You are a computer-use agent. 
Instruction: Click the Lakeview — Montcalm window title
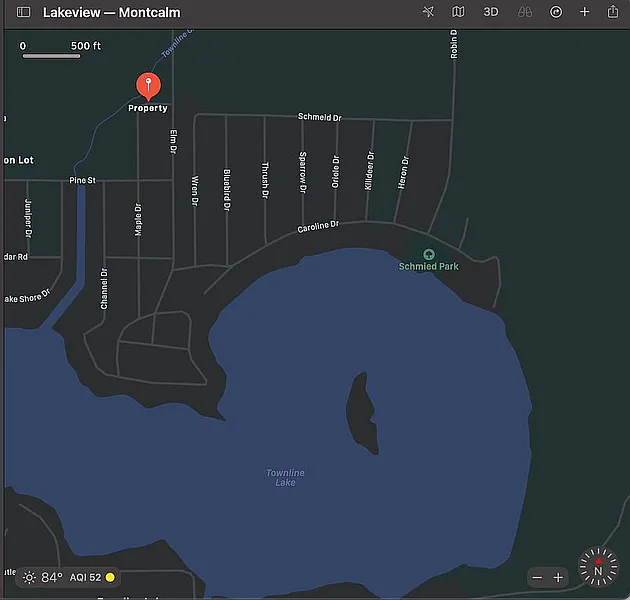tap(111, 12)
